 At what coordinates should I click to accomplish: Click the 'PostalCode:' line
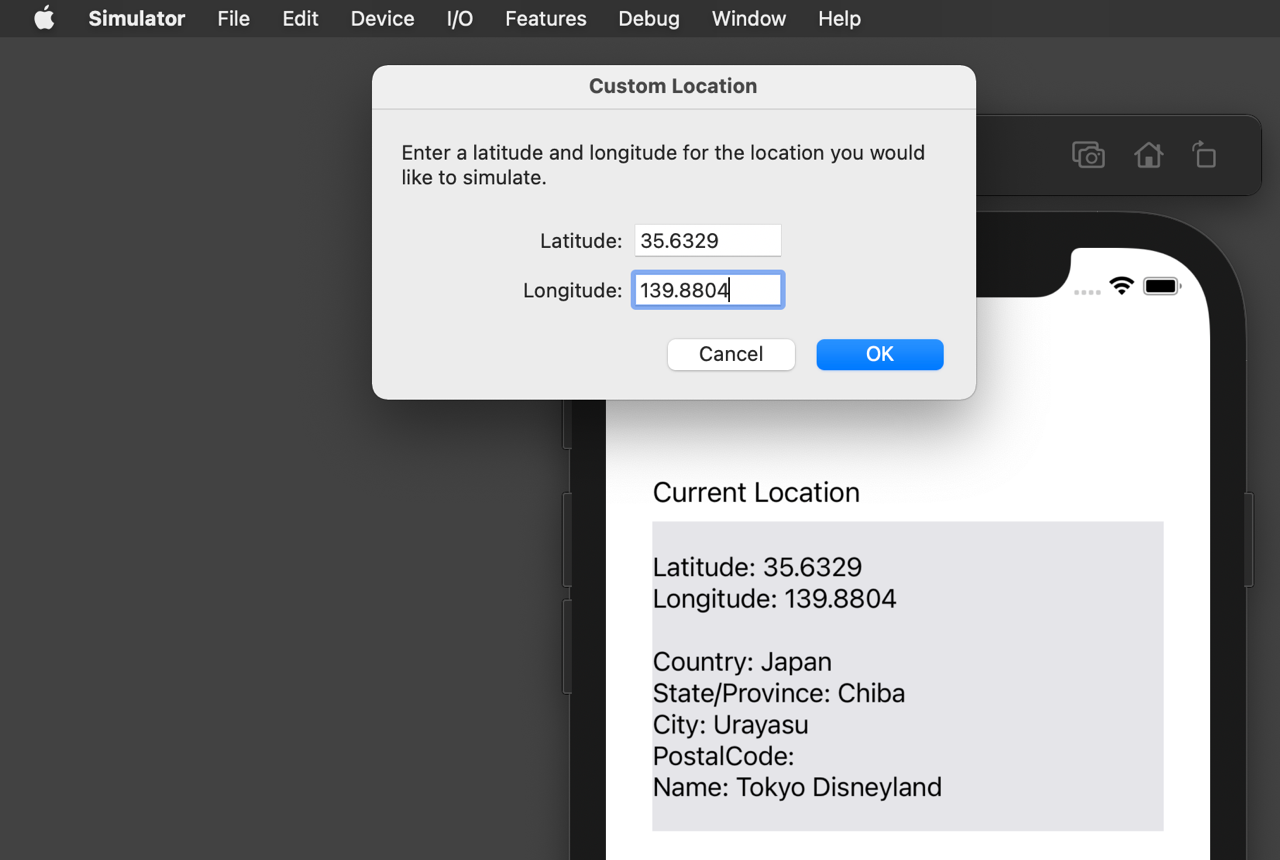723,756
